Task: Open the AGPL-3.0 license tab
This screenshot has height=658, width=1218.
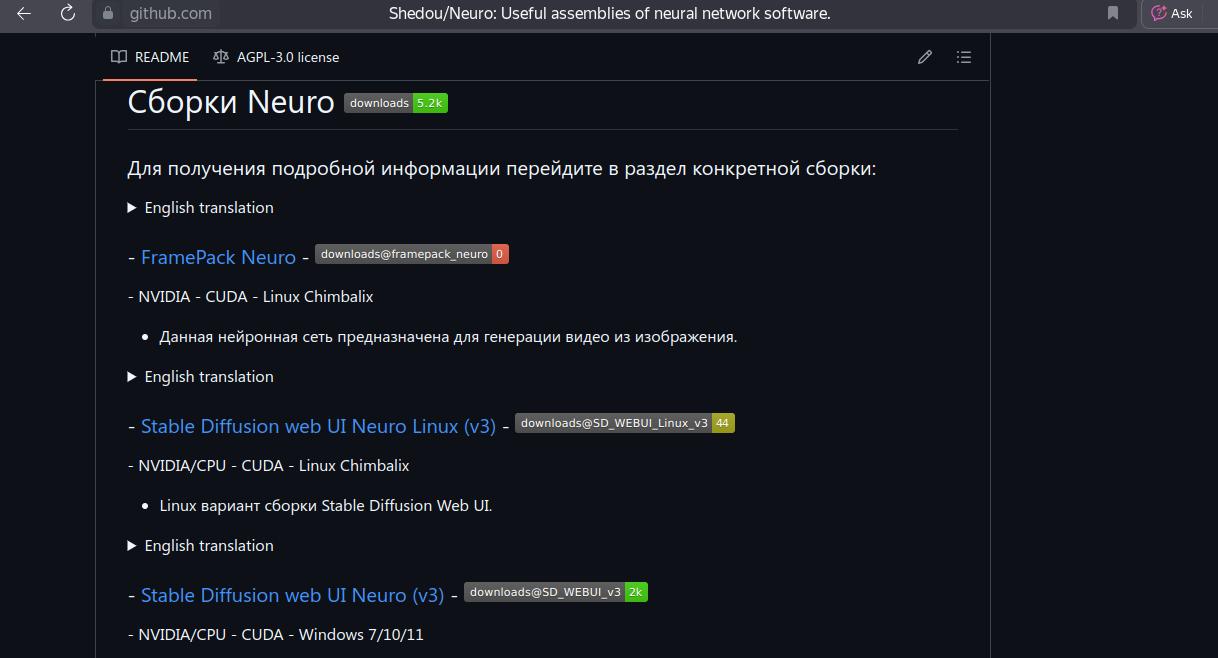Action: 276,57
